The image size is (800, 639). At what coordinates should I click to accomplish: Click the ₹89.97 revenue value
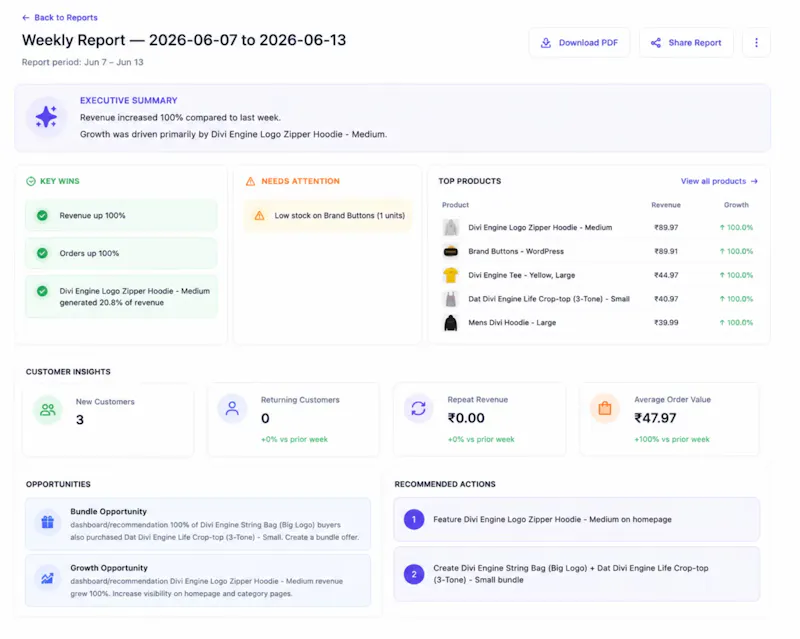666,228
